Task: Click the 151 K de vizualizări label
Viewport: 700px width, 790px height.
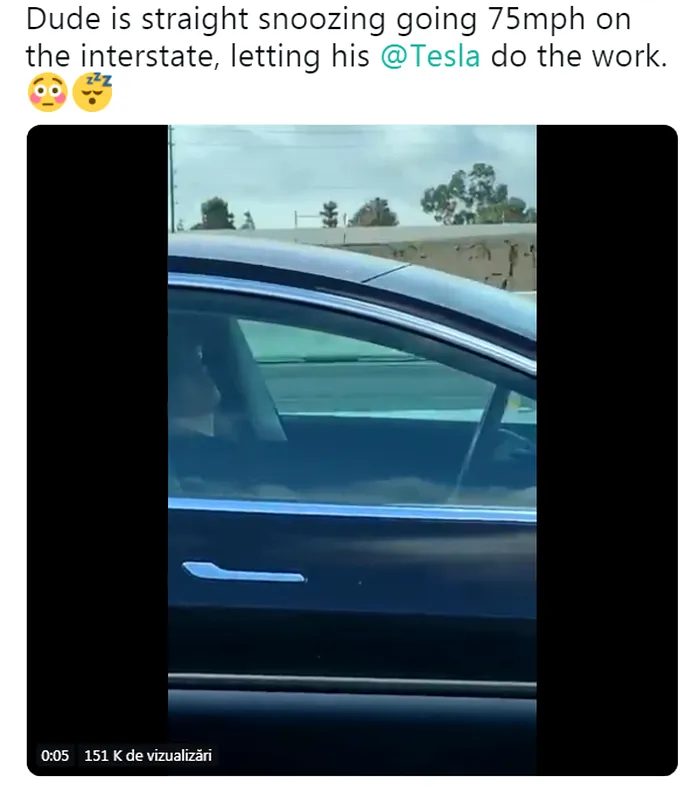Action: click(148, 755)
